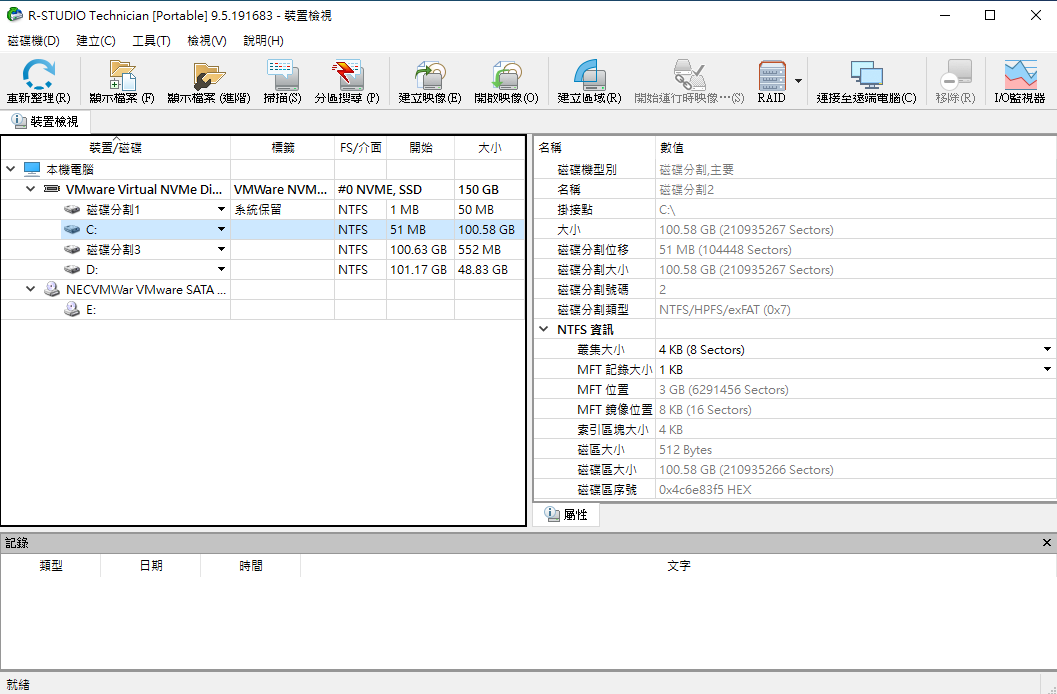1057x694 pixels.
Task: Collapse the VMWare Virtual NVMe disk node
Action: pos(29,189)
